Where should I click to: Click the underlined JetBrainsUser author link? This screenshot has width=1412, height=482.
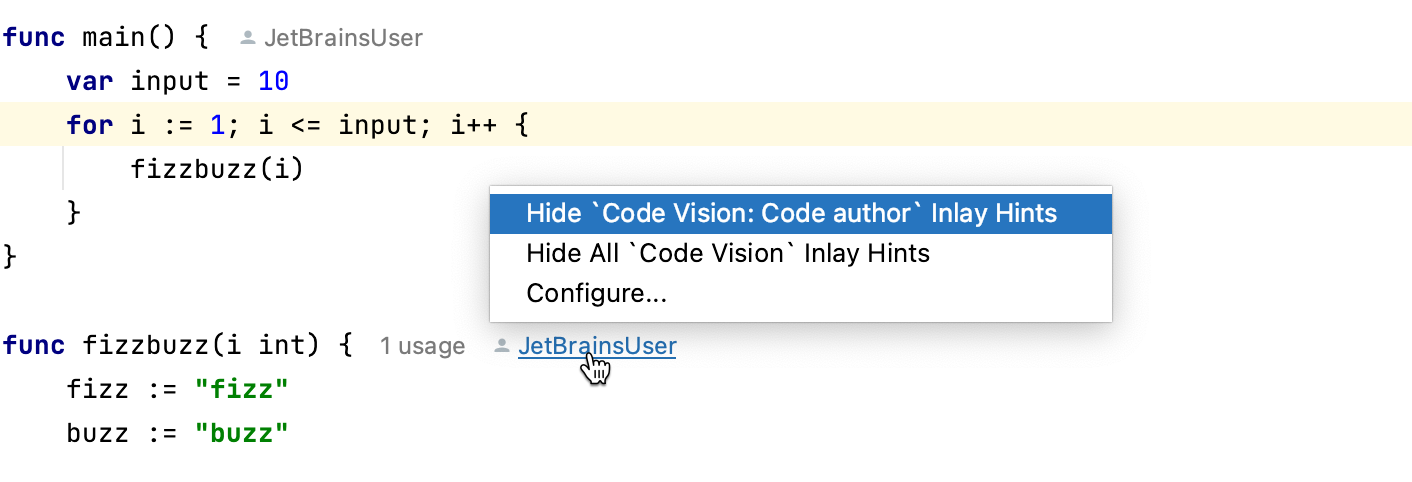[x=596, y=347]
